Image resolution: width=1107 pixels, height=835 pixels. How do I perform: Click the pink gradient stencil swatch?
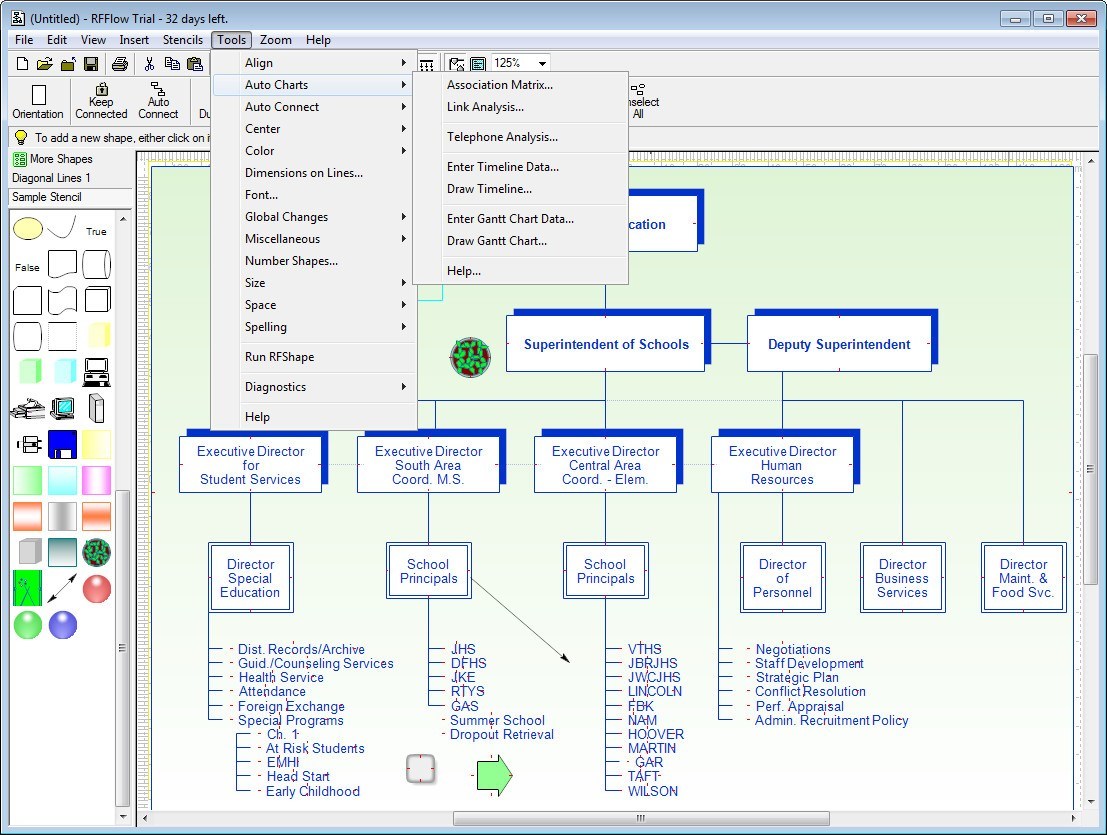point(97,480)
